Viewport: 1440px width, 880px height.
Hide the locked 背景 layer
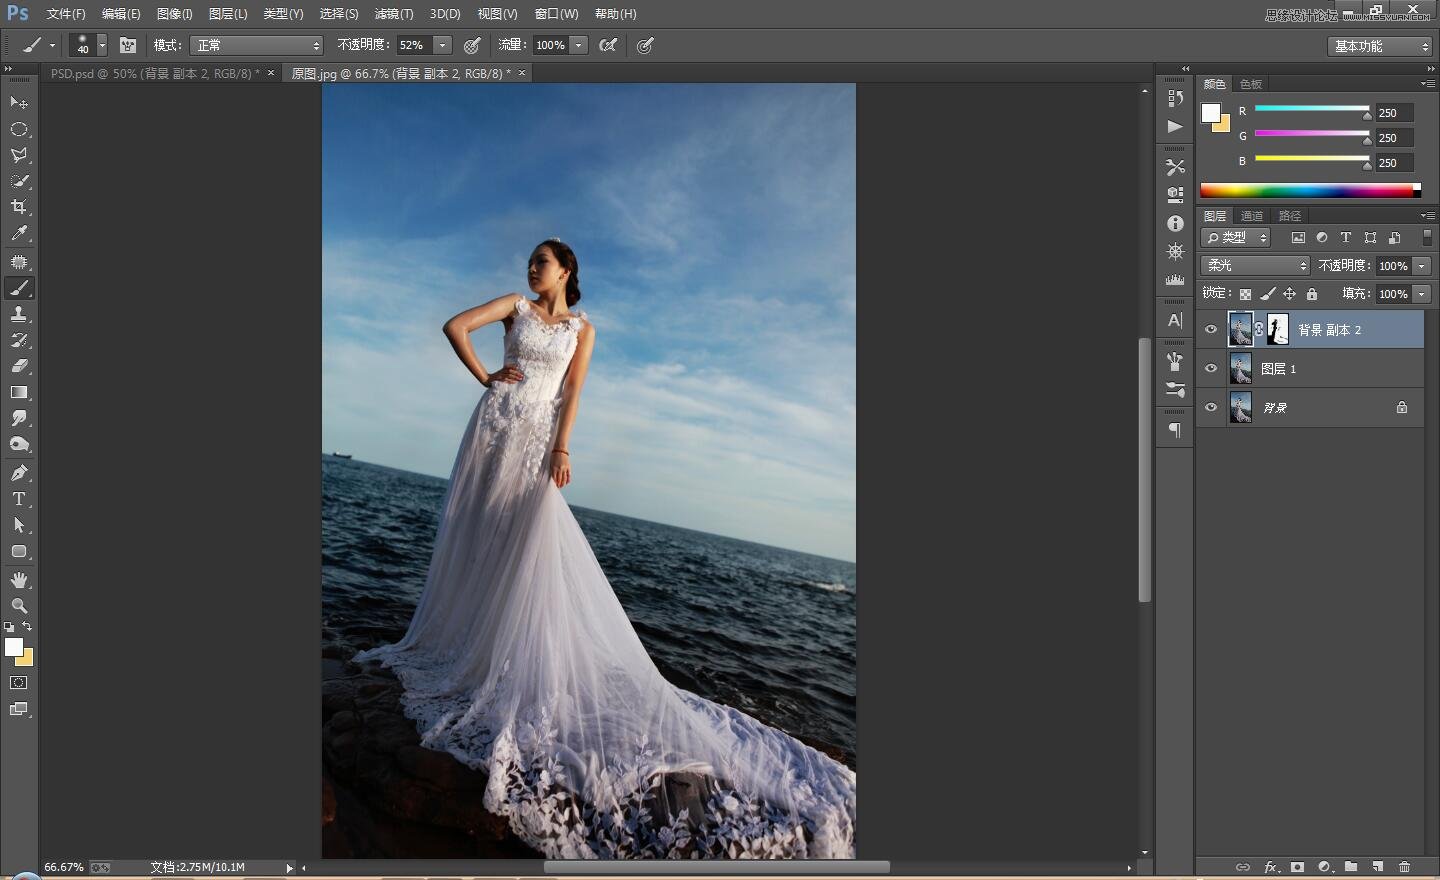pos(1211,408)
